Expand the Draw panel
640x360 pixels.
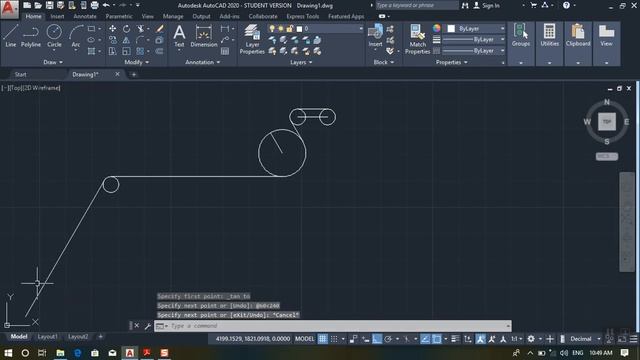click(53, 62)
